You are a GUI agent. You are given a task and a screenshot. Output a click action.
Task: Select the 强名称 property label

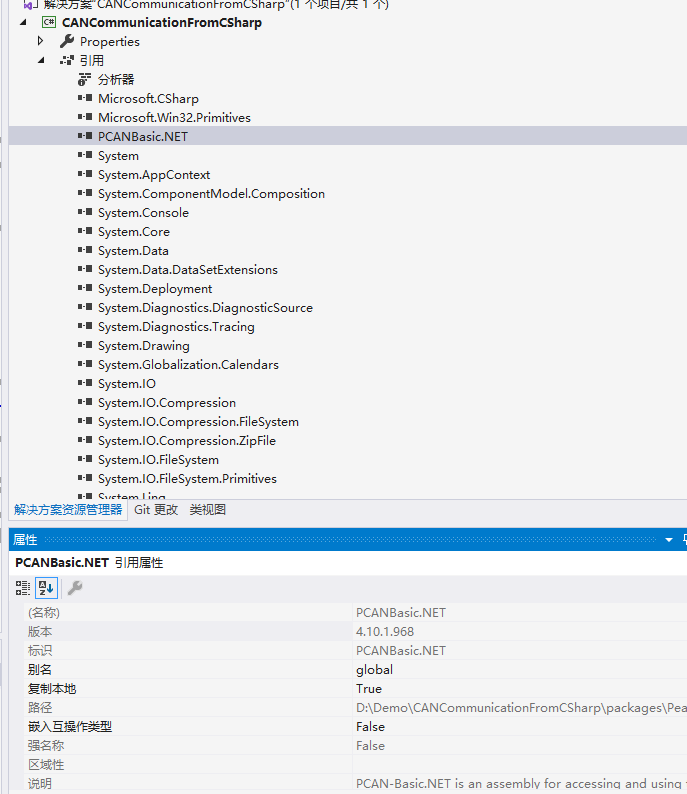click(46, 745)
